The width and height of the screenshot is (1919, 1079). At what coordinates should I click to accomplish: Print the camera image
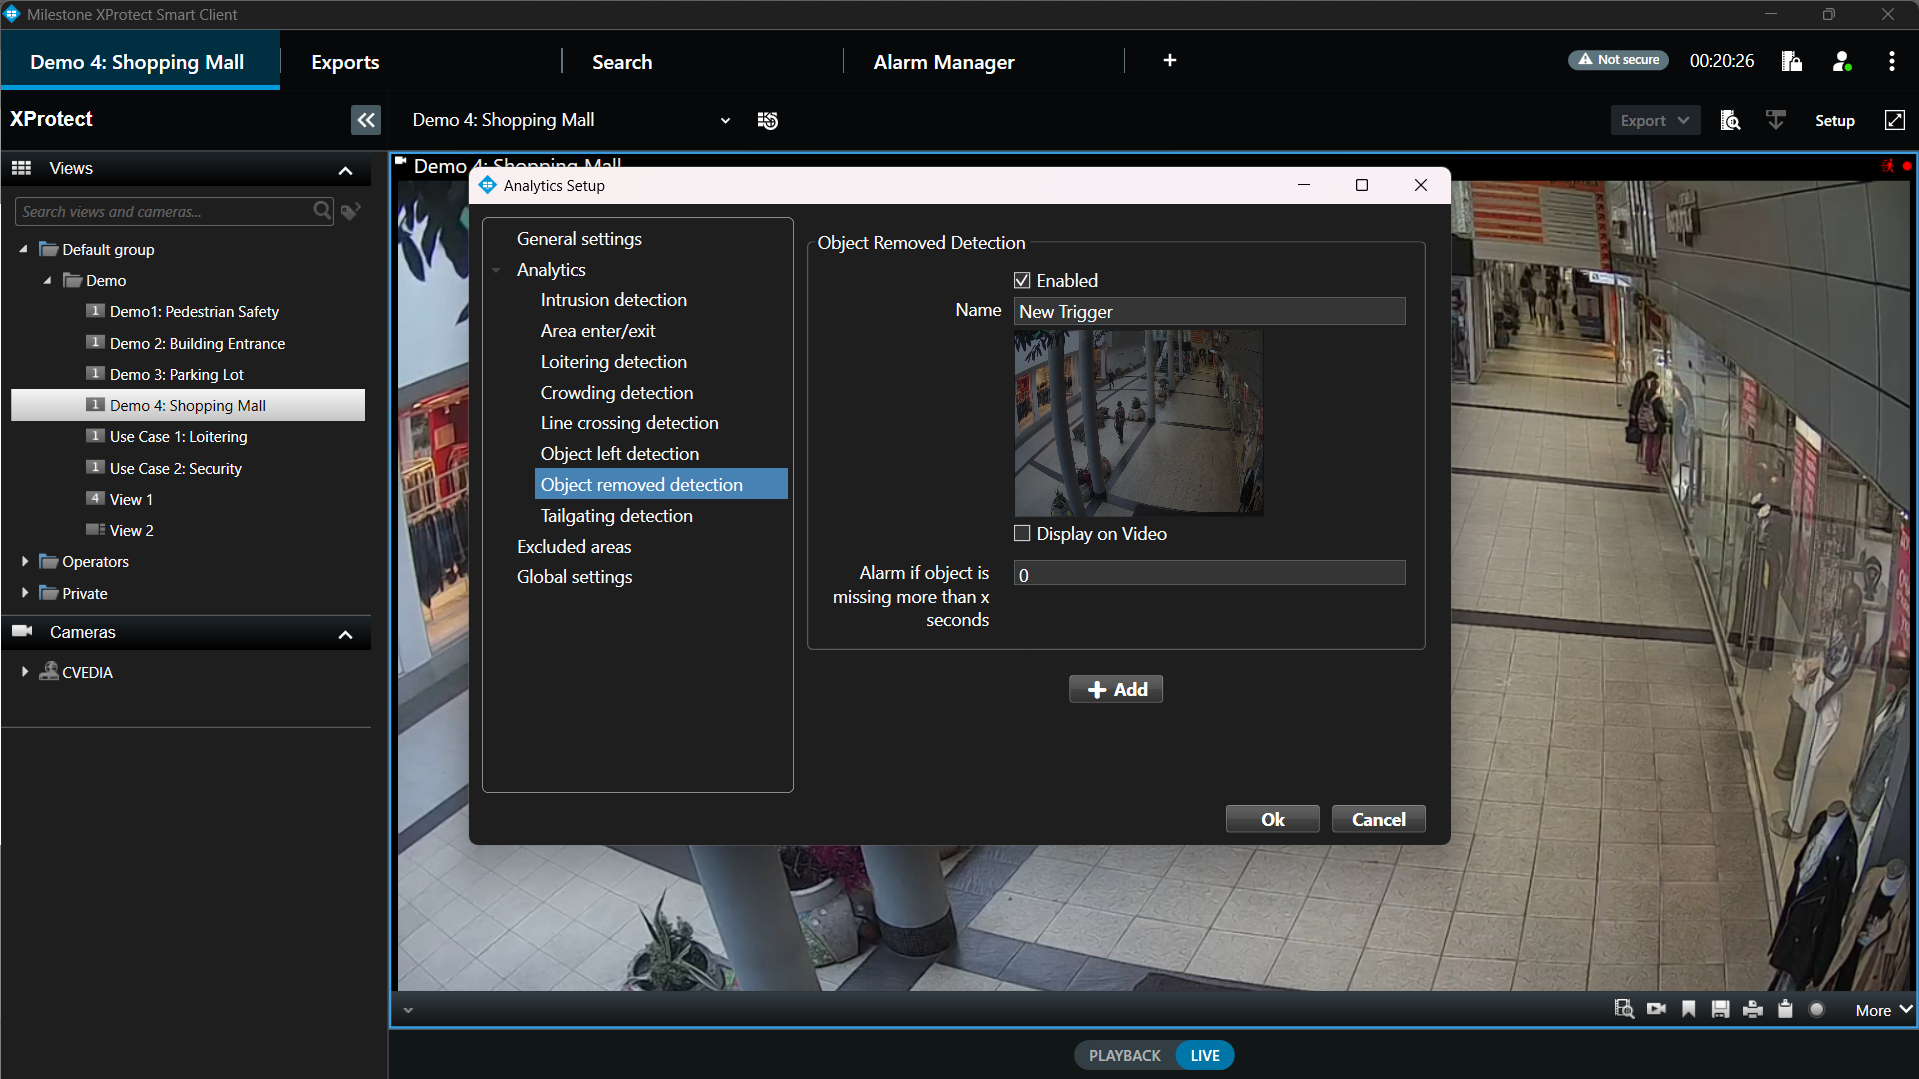[1752, 1009]
